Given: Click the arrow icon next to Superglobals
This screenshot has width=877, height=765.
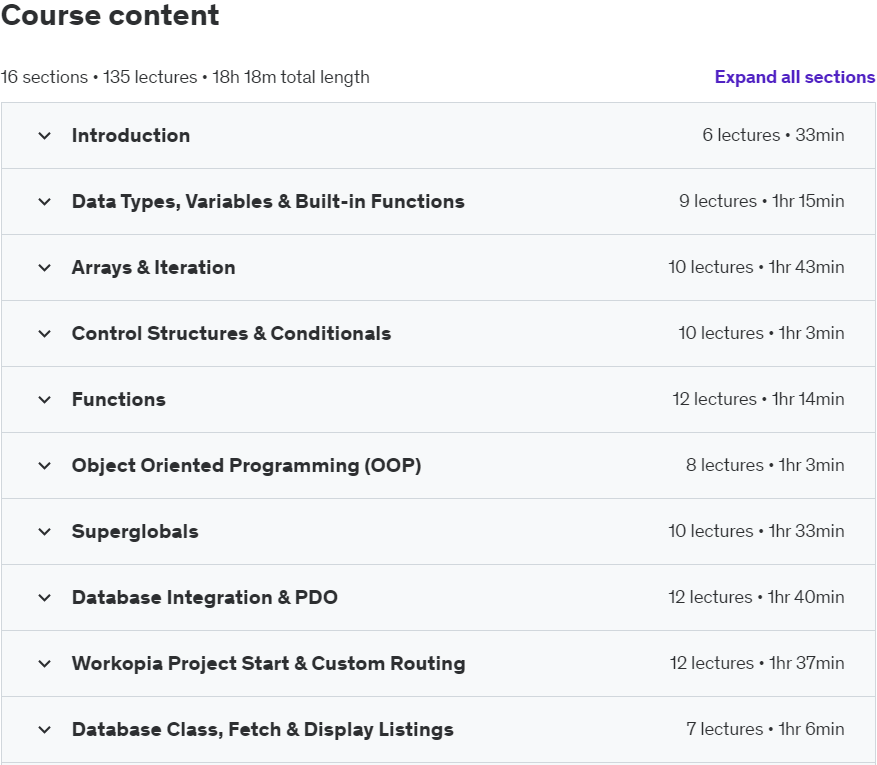Looking at the screenshot, I should [x=44, y=532].
